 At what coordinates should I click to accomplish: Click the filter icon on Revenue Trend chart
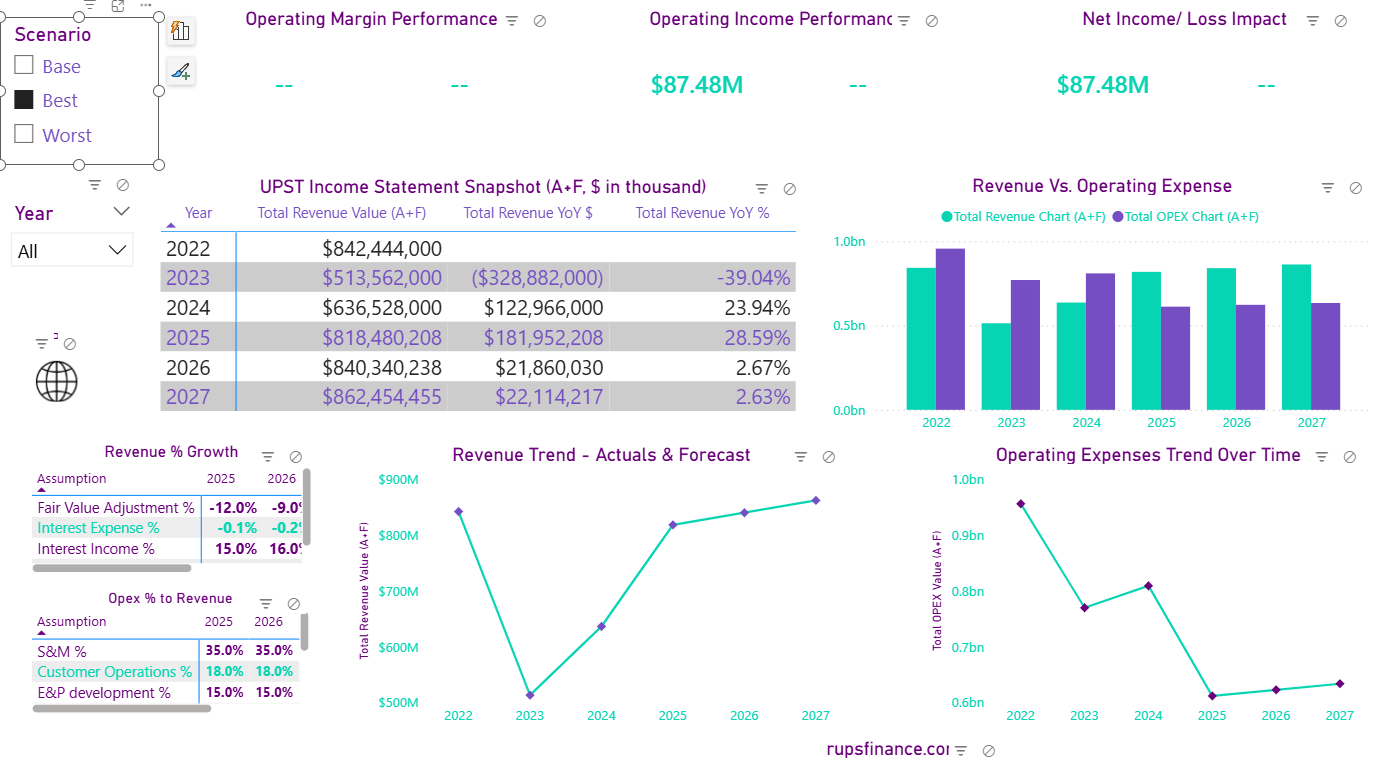pyautogui.click(x=800, y=455)
